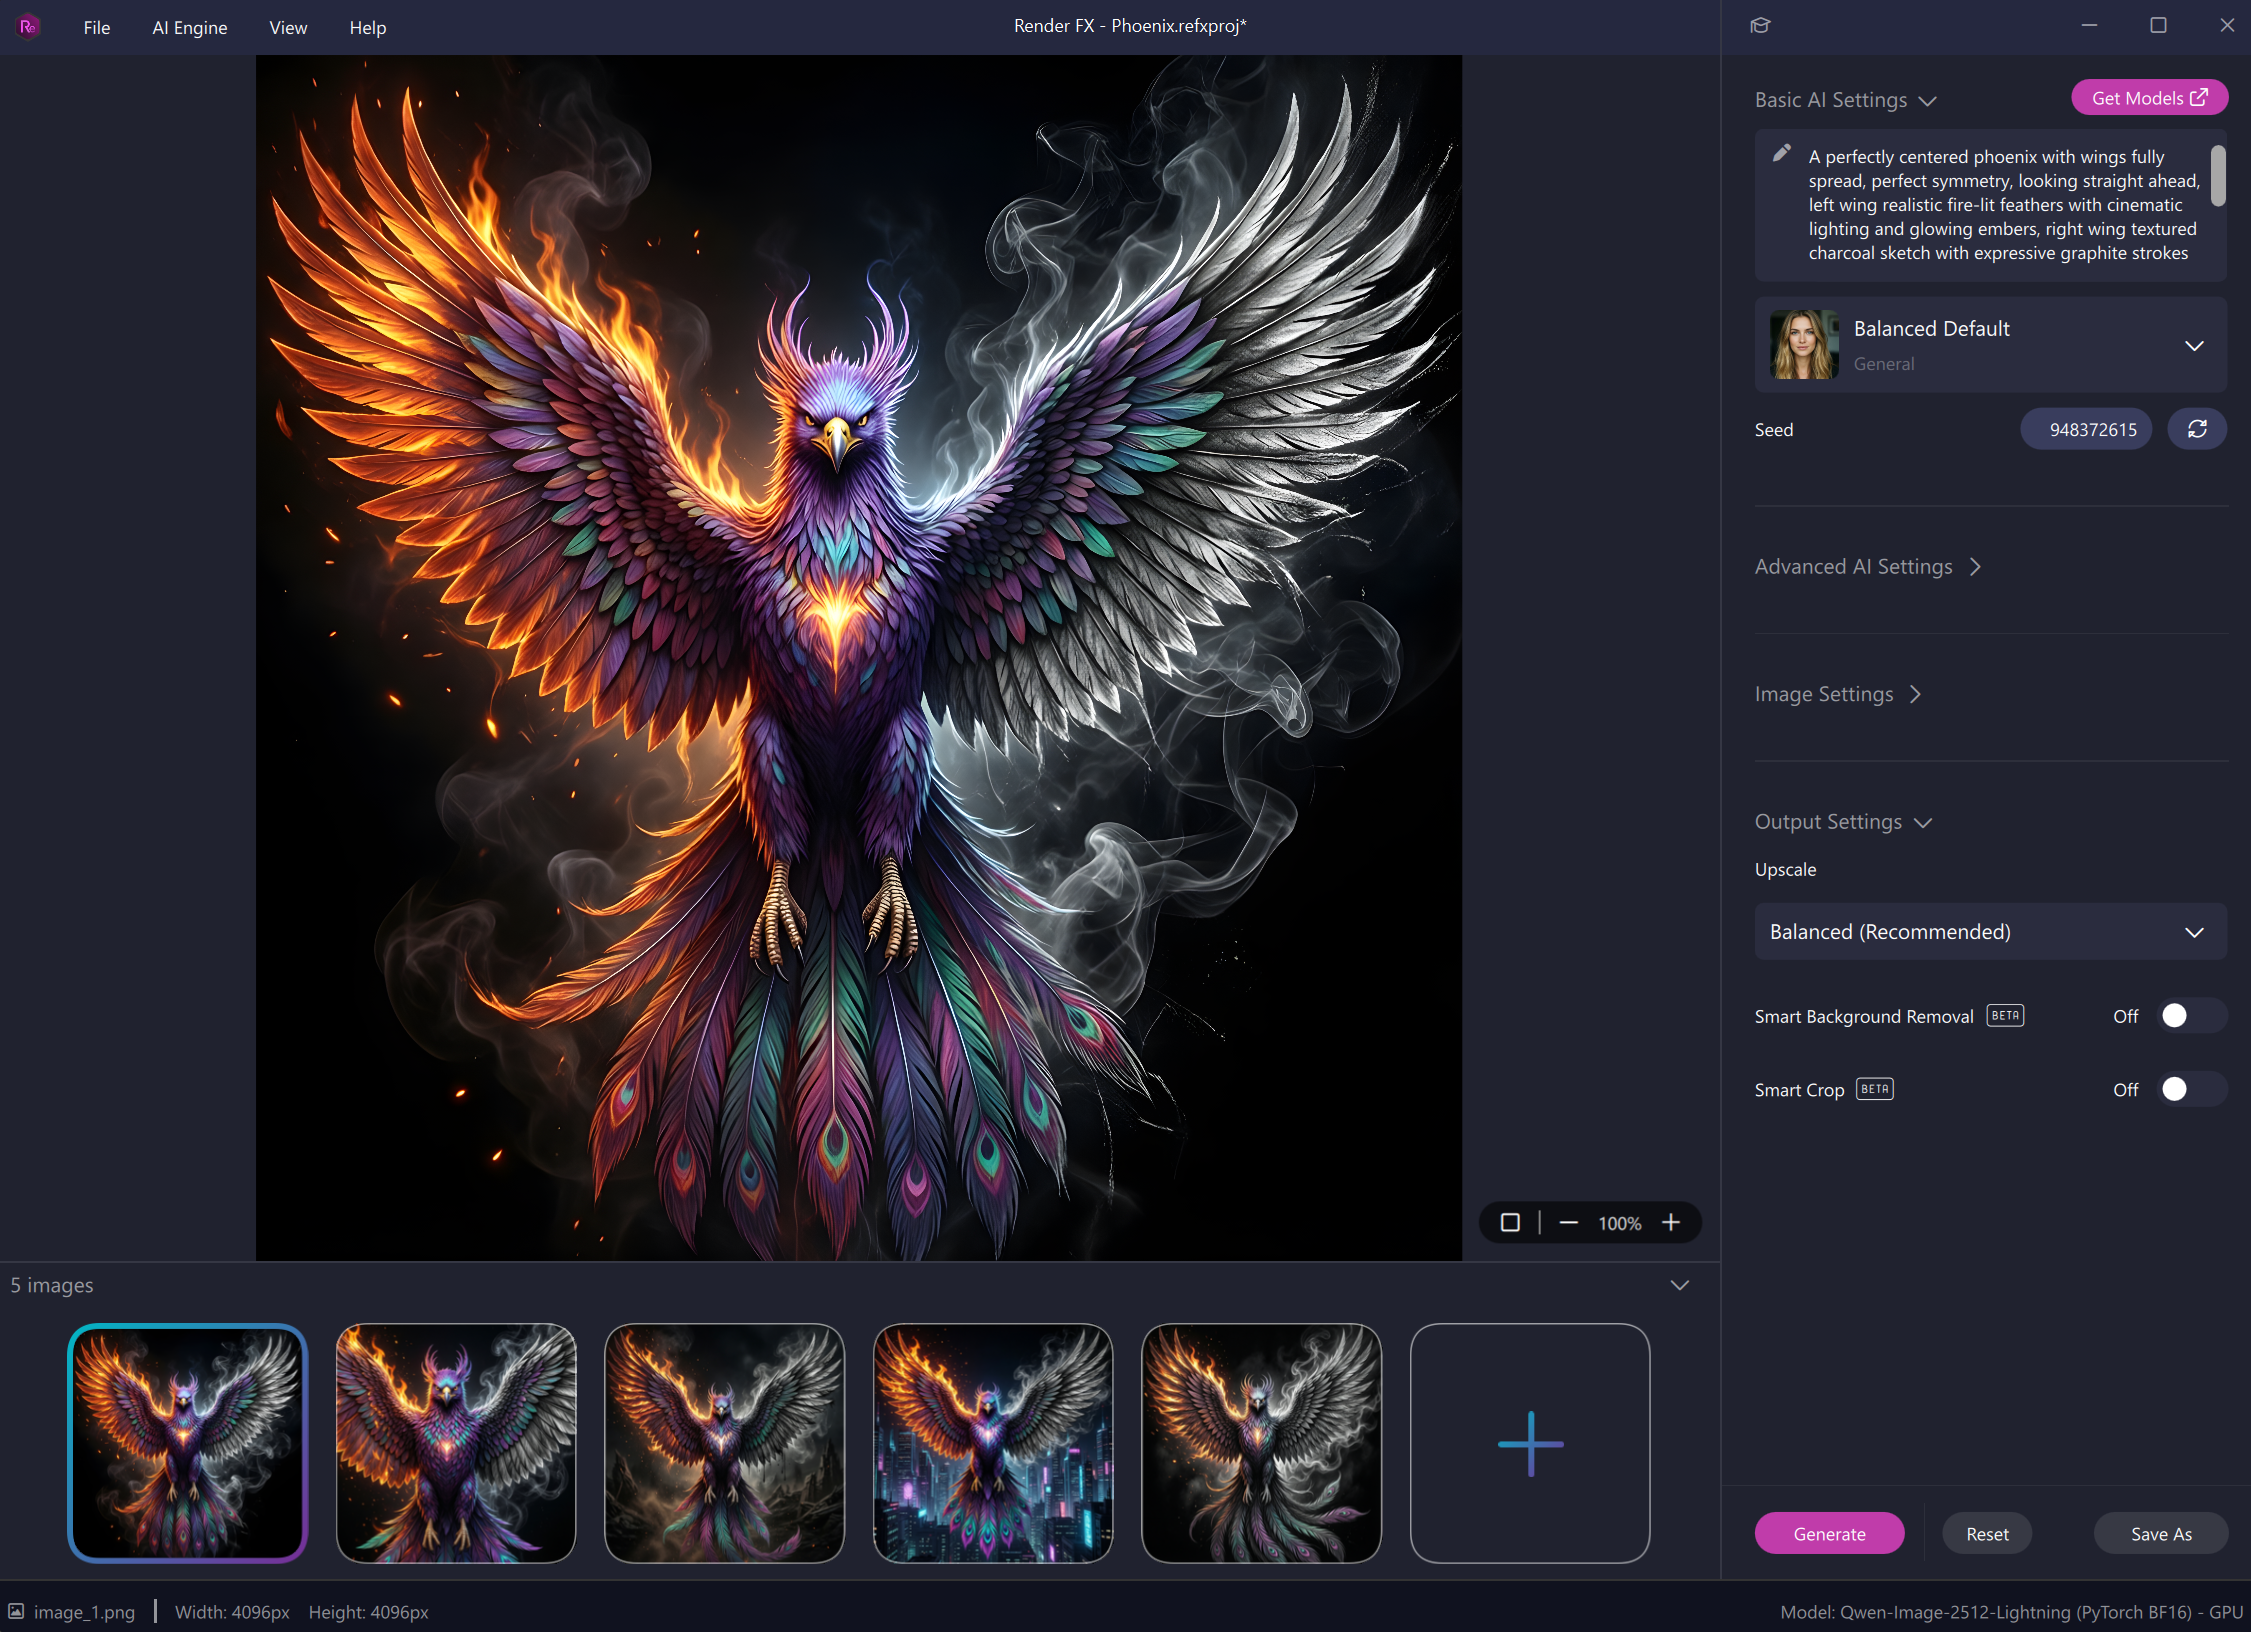Turn on the Smart Crop toggle
The height and width of the screenshot is (1632, 2251).
coord(2190,1089)
